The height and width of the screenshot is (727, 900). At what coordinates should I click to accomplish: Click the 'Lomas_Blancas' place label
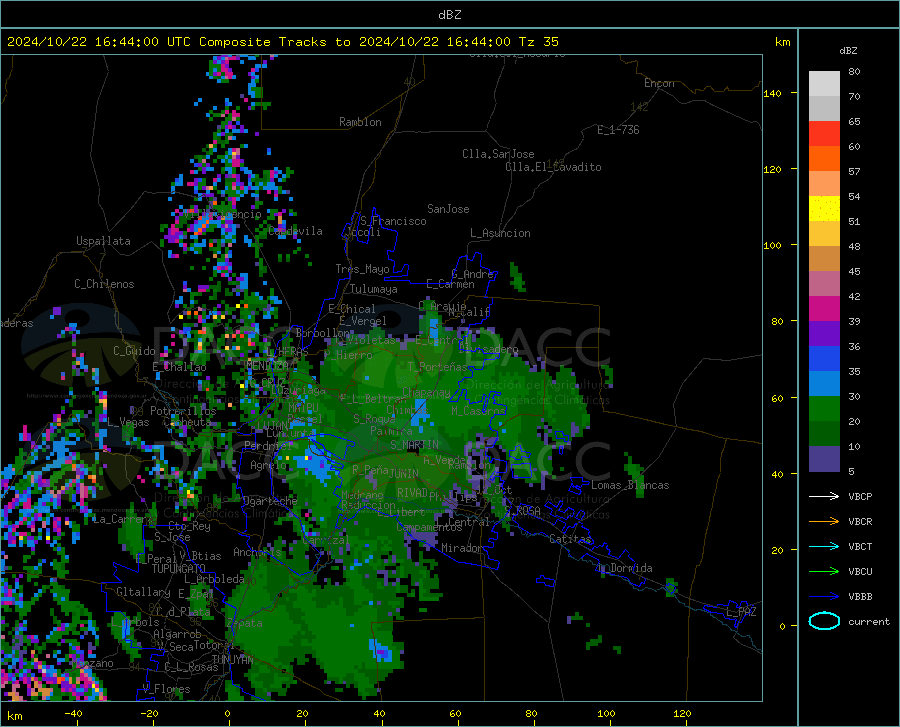(x=630, y=485)
